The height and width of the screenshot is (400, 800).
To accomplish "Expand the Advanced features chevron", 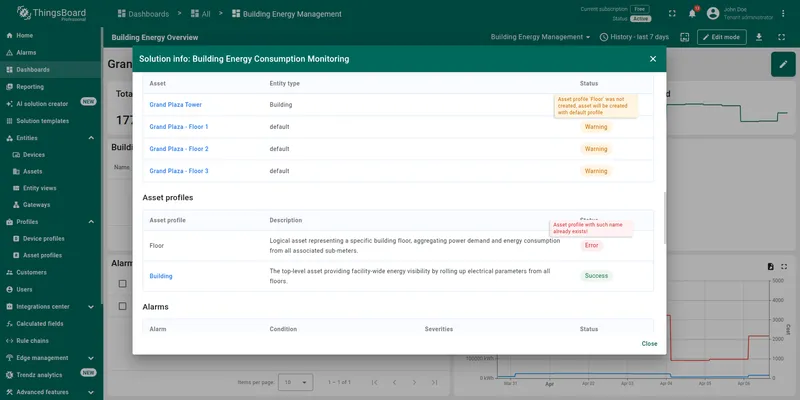I will pyautogui.click(x=91, y=392).
